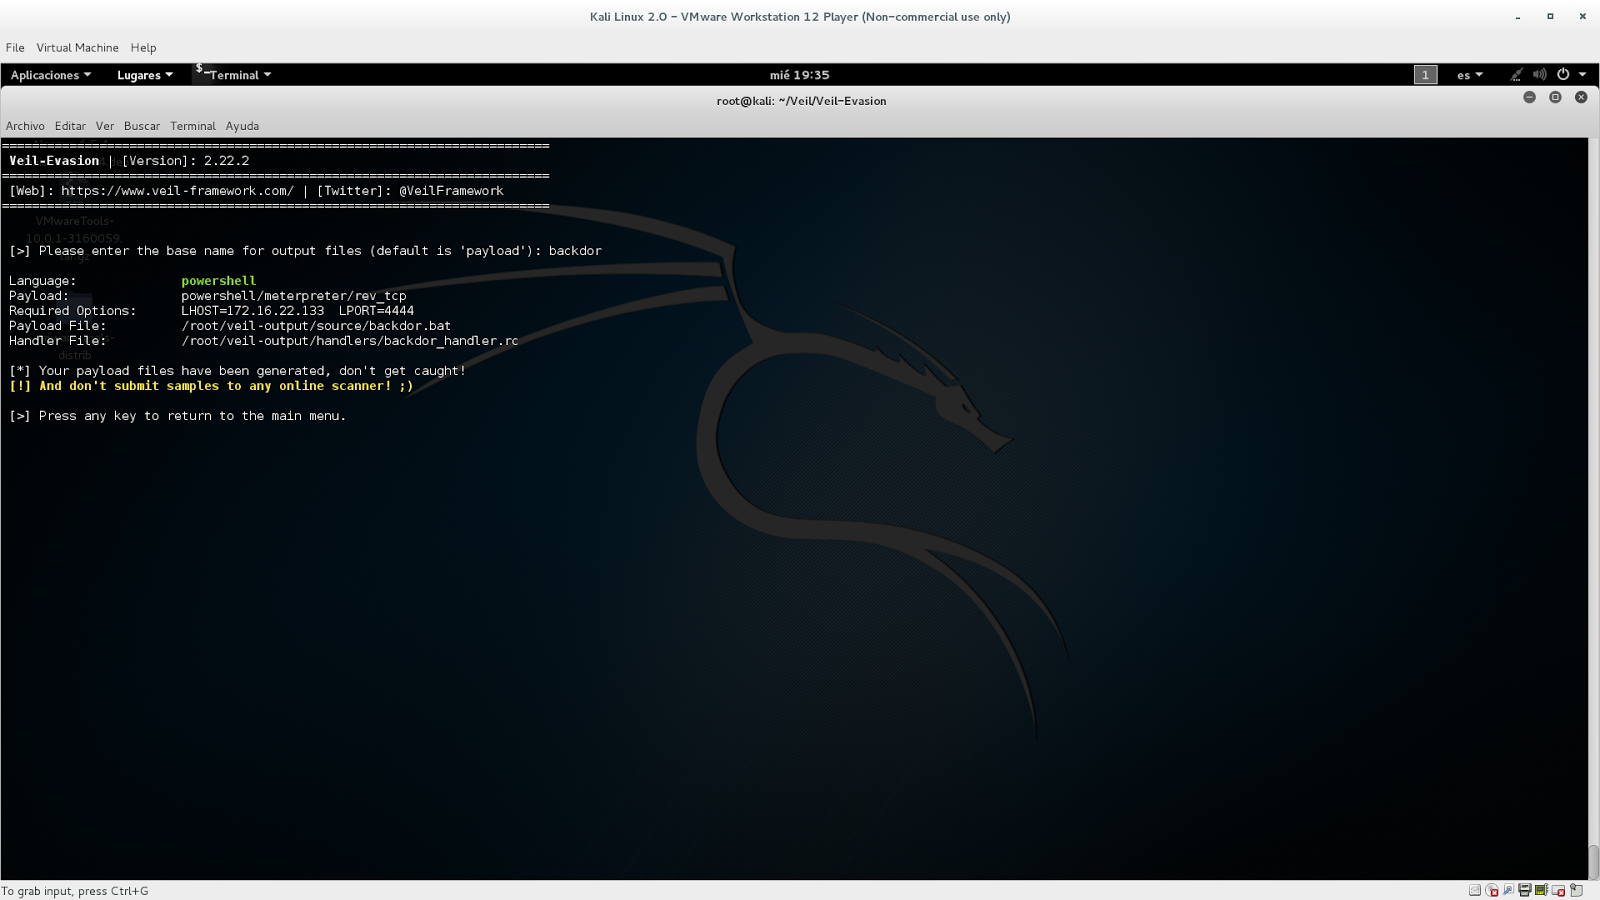Click the 'Your payload files have been generated' line
This screenshot has width=1600, height=900.
point(237,371)
